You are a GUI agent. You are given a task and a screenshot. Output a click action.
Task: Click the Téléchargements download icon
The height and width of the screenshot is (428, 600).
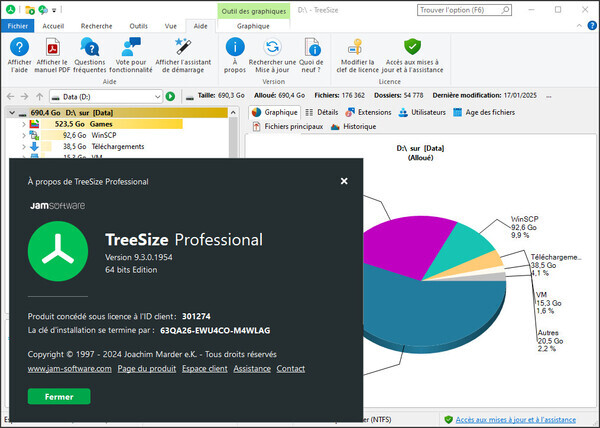tap(34, 146)
